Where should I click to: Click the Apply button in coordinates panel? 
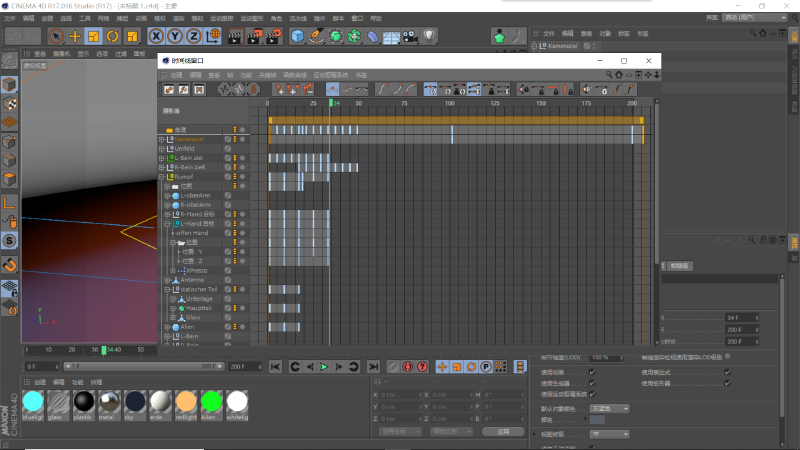click(x=504, y=432)
